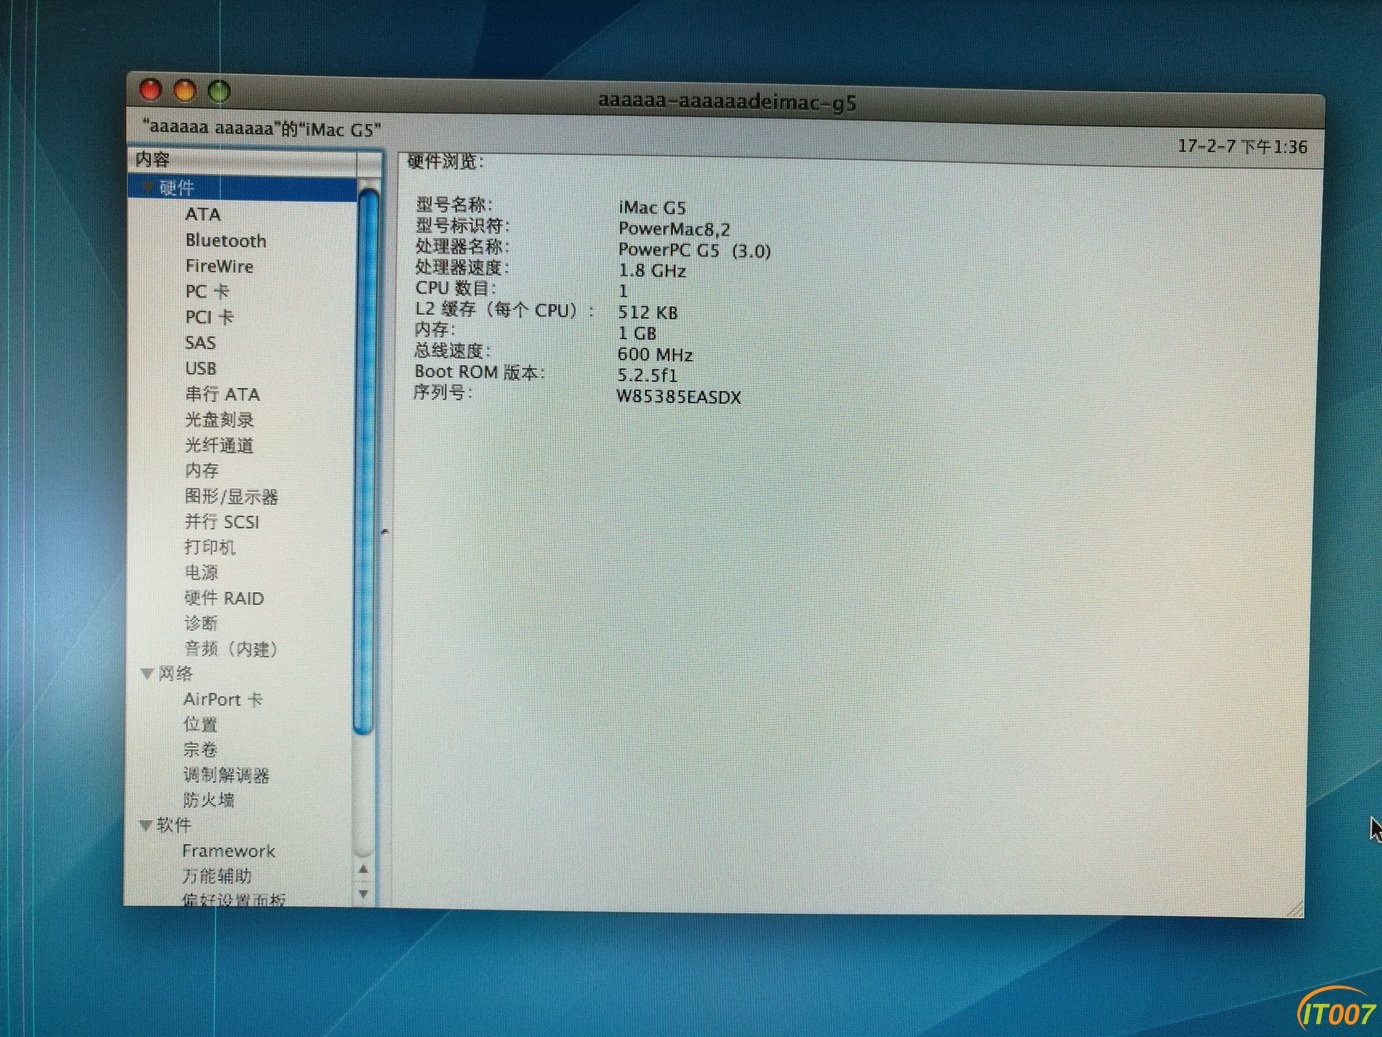Click the Boot ROM version 5.2.5f1
Viewport: 1382px width, 1037px height.
(647, 375)
